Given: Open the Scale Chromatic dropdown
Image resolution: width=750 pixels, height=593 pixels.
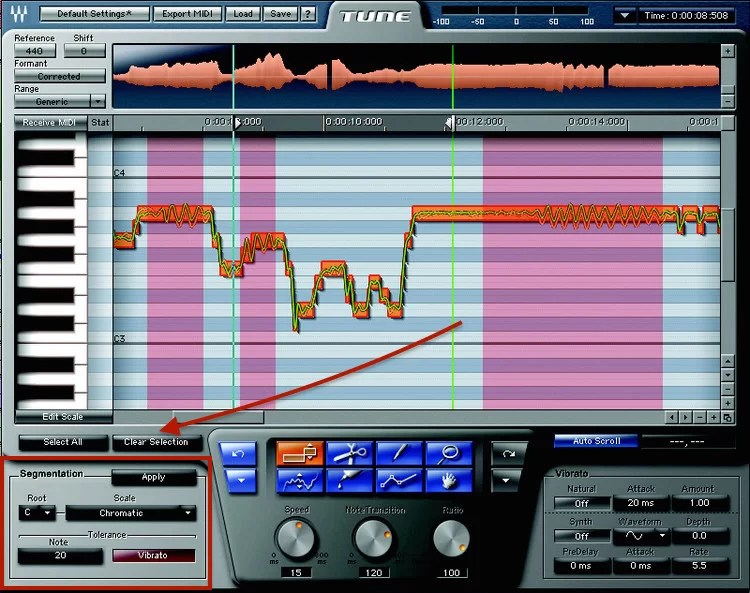Looking at the screenshot, I should click(131, 513).
